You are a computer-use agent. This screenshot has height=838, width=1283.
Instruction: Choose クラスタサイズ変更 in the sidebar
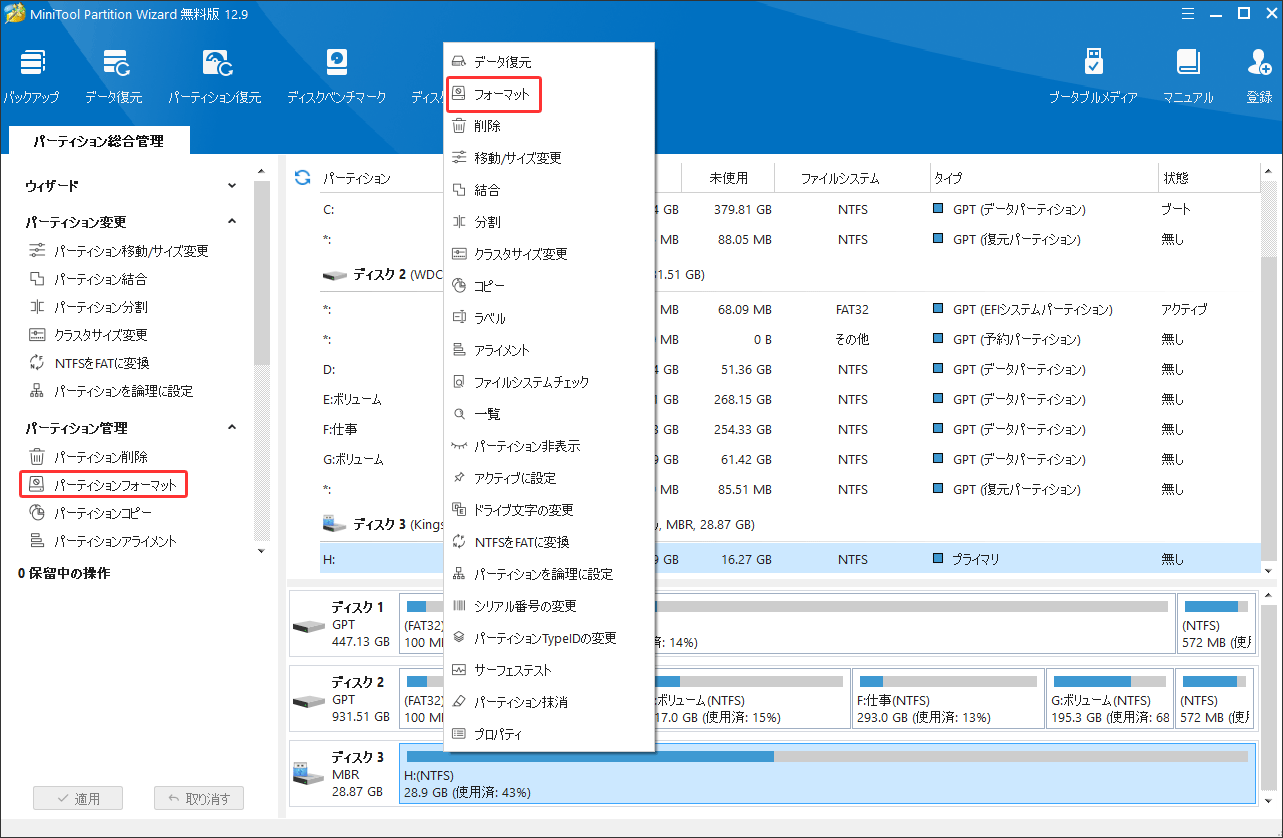pyautogui.click(x=88, y=335)
